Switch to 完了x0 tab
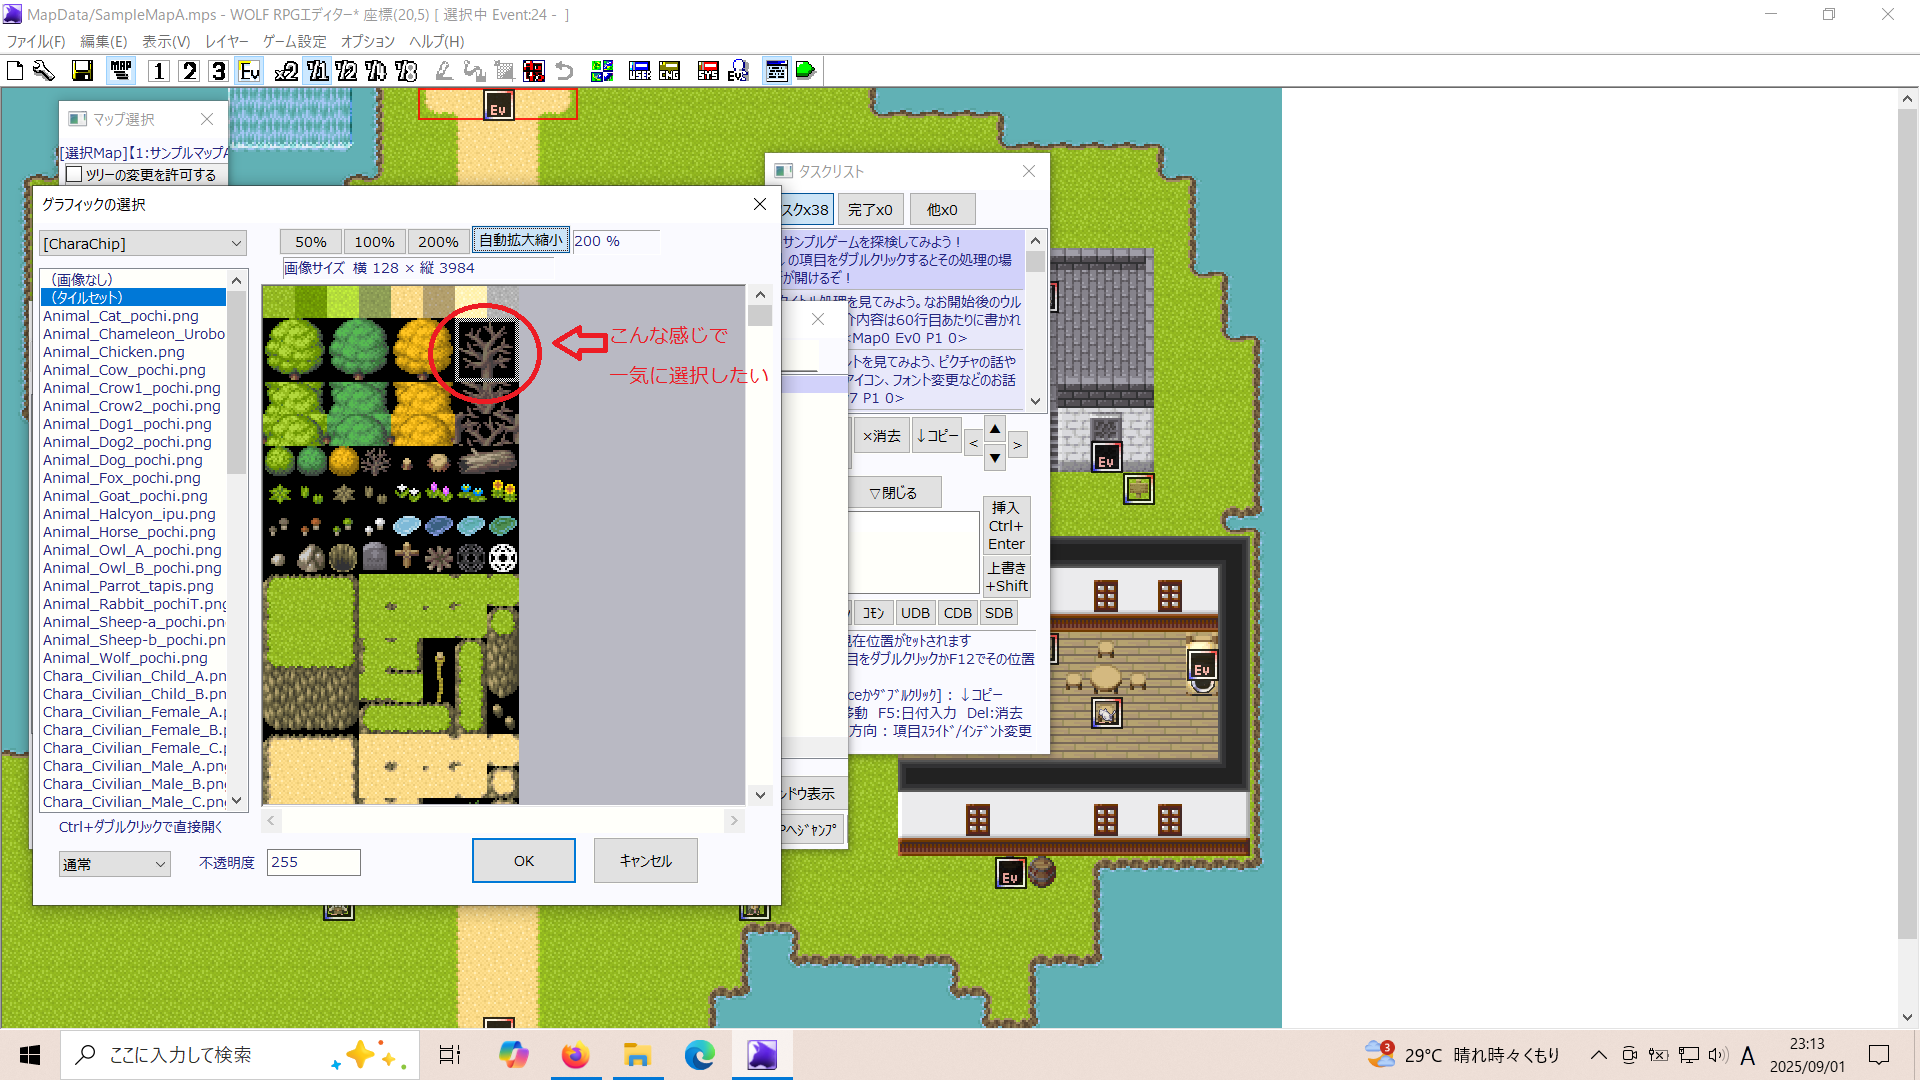 (x=870, y=210)
